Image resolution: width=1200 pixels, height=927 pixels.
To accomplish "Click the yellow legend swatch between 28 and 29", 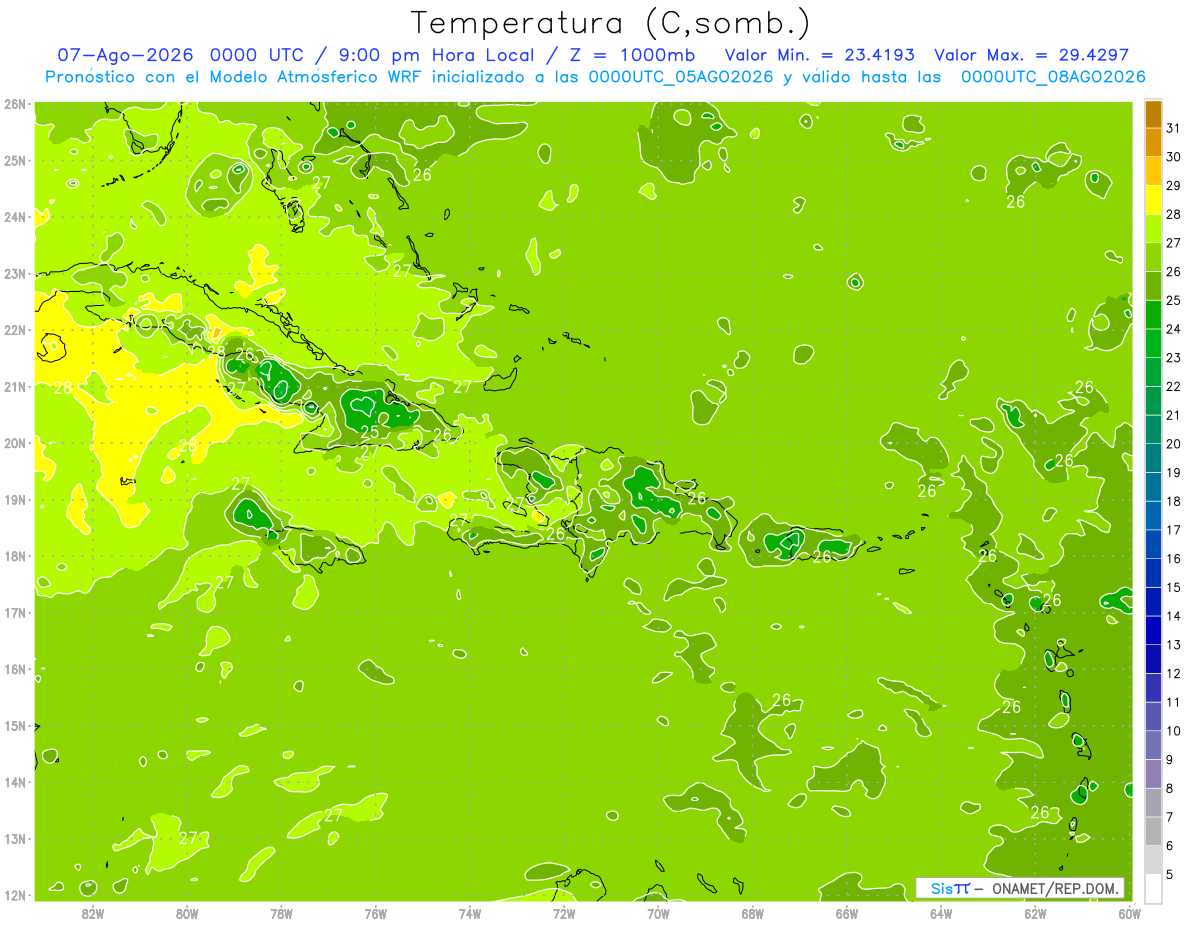I will (x=1153, y=199).
